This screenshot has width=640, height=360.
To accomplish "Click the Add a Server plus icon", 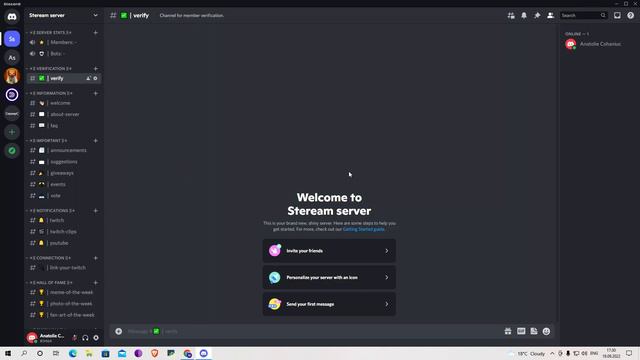I will (x=12, y=132).
